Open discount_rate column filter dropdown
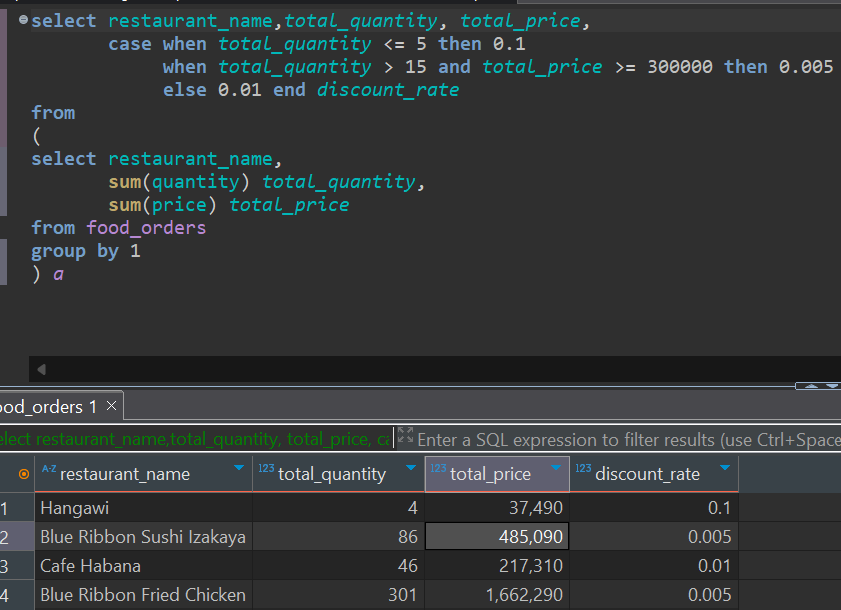841x610 pixels. pos(725,468)
